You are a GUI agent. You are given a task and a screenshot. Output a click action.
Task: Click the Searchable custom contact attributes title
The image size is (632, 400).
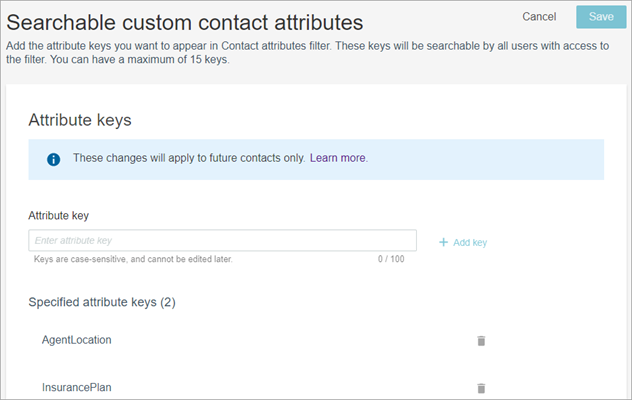pyautogui.click(x=185, y=20)
